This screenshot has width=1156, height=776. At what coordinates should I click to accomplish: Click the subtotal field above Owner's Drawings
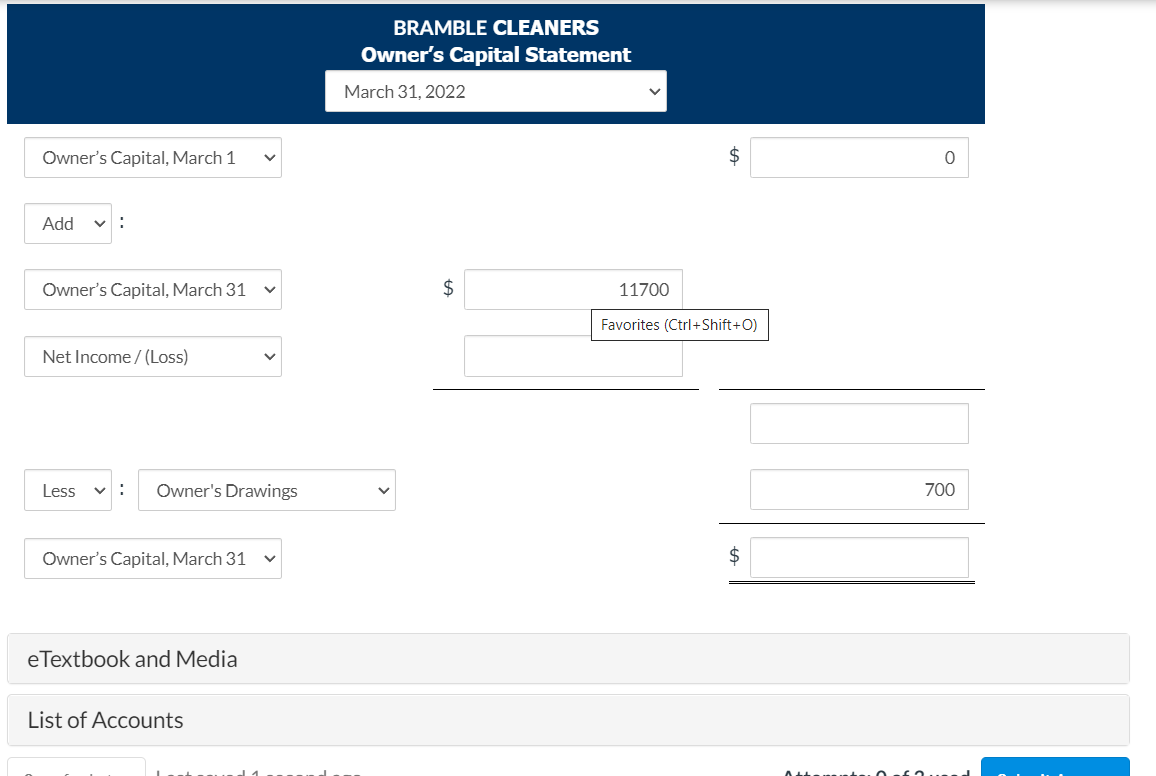[858, 423]
